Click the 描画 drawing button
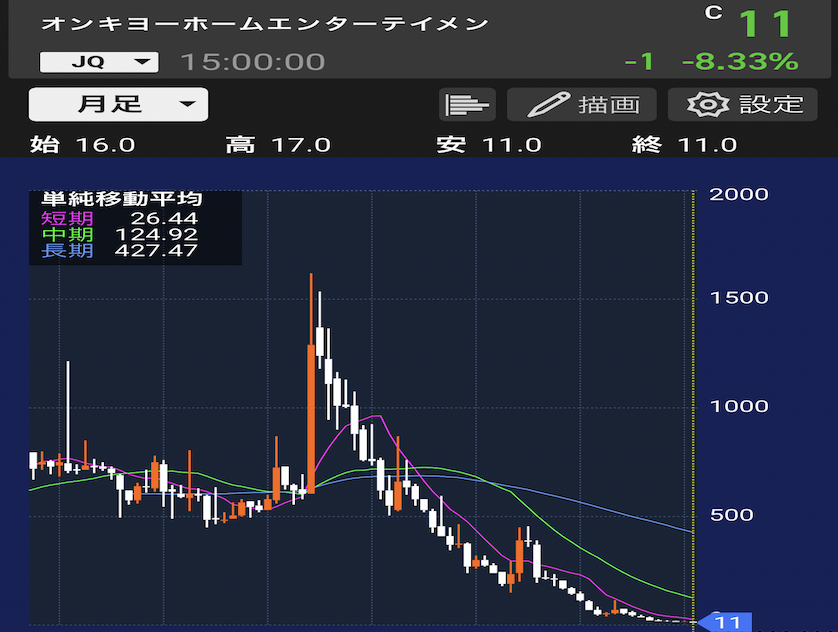The width and height of the screenshot is (838, 632). tap(581, 104)
